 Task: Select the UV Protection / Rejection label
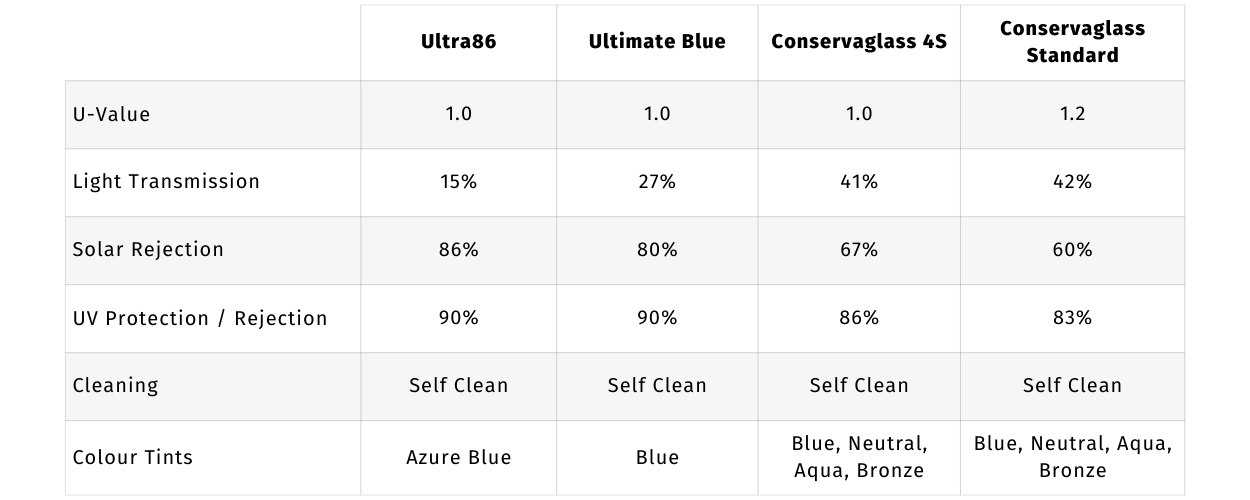(200, 318)
